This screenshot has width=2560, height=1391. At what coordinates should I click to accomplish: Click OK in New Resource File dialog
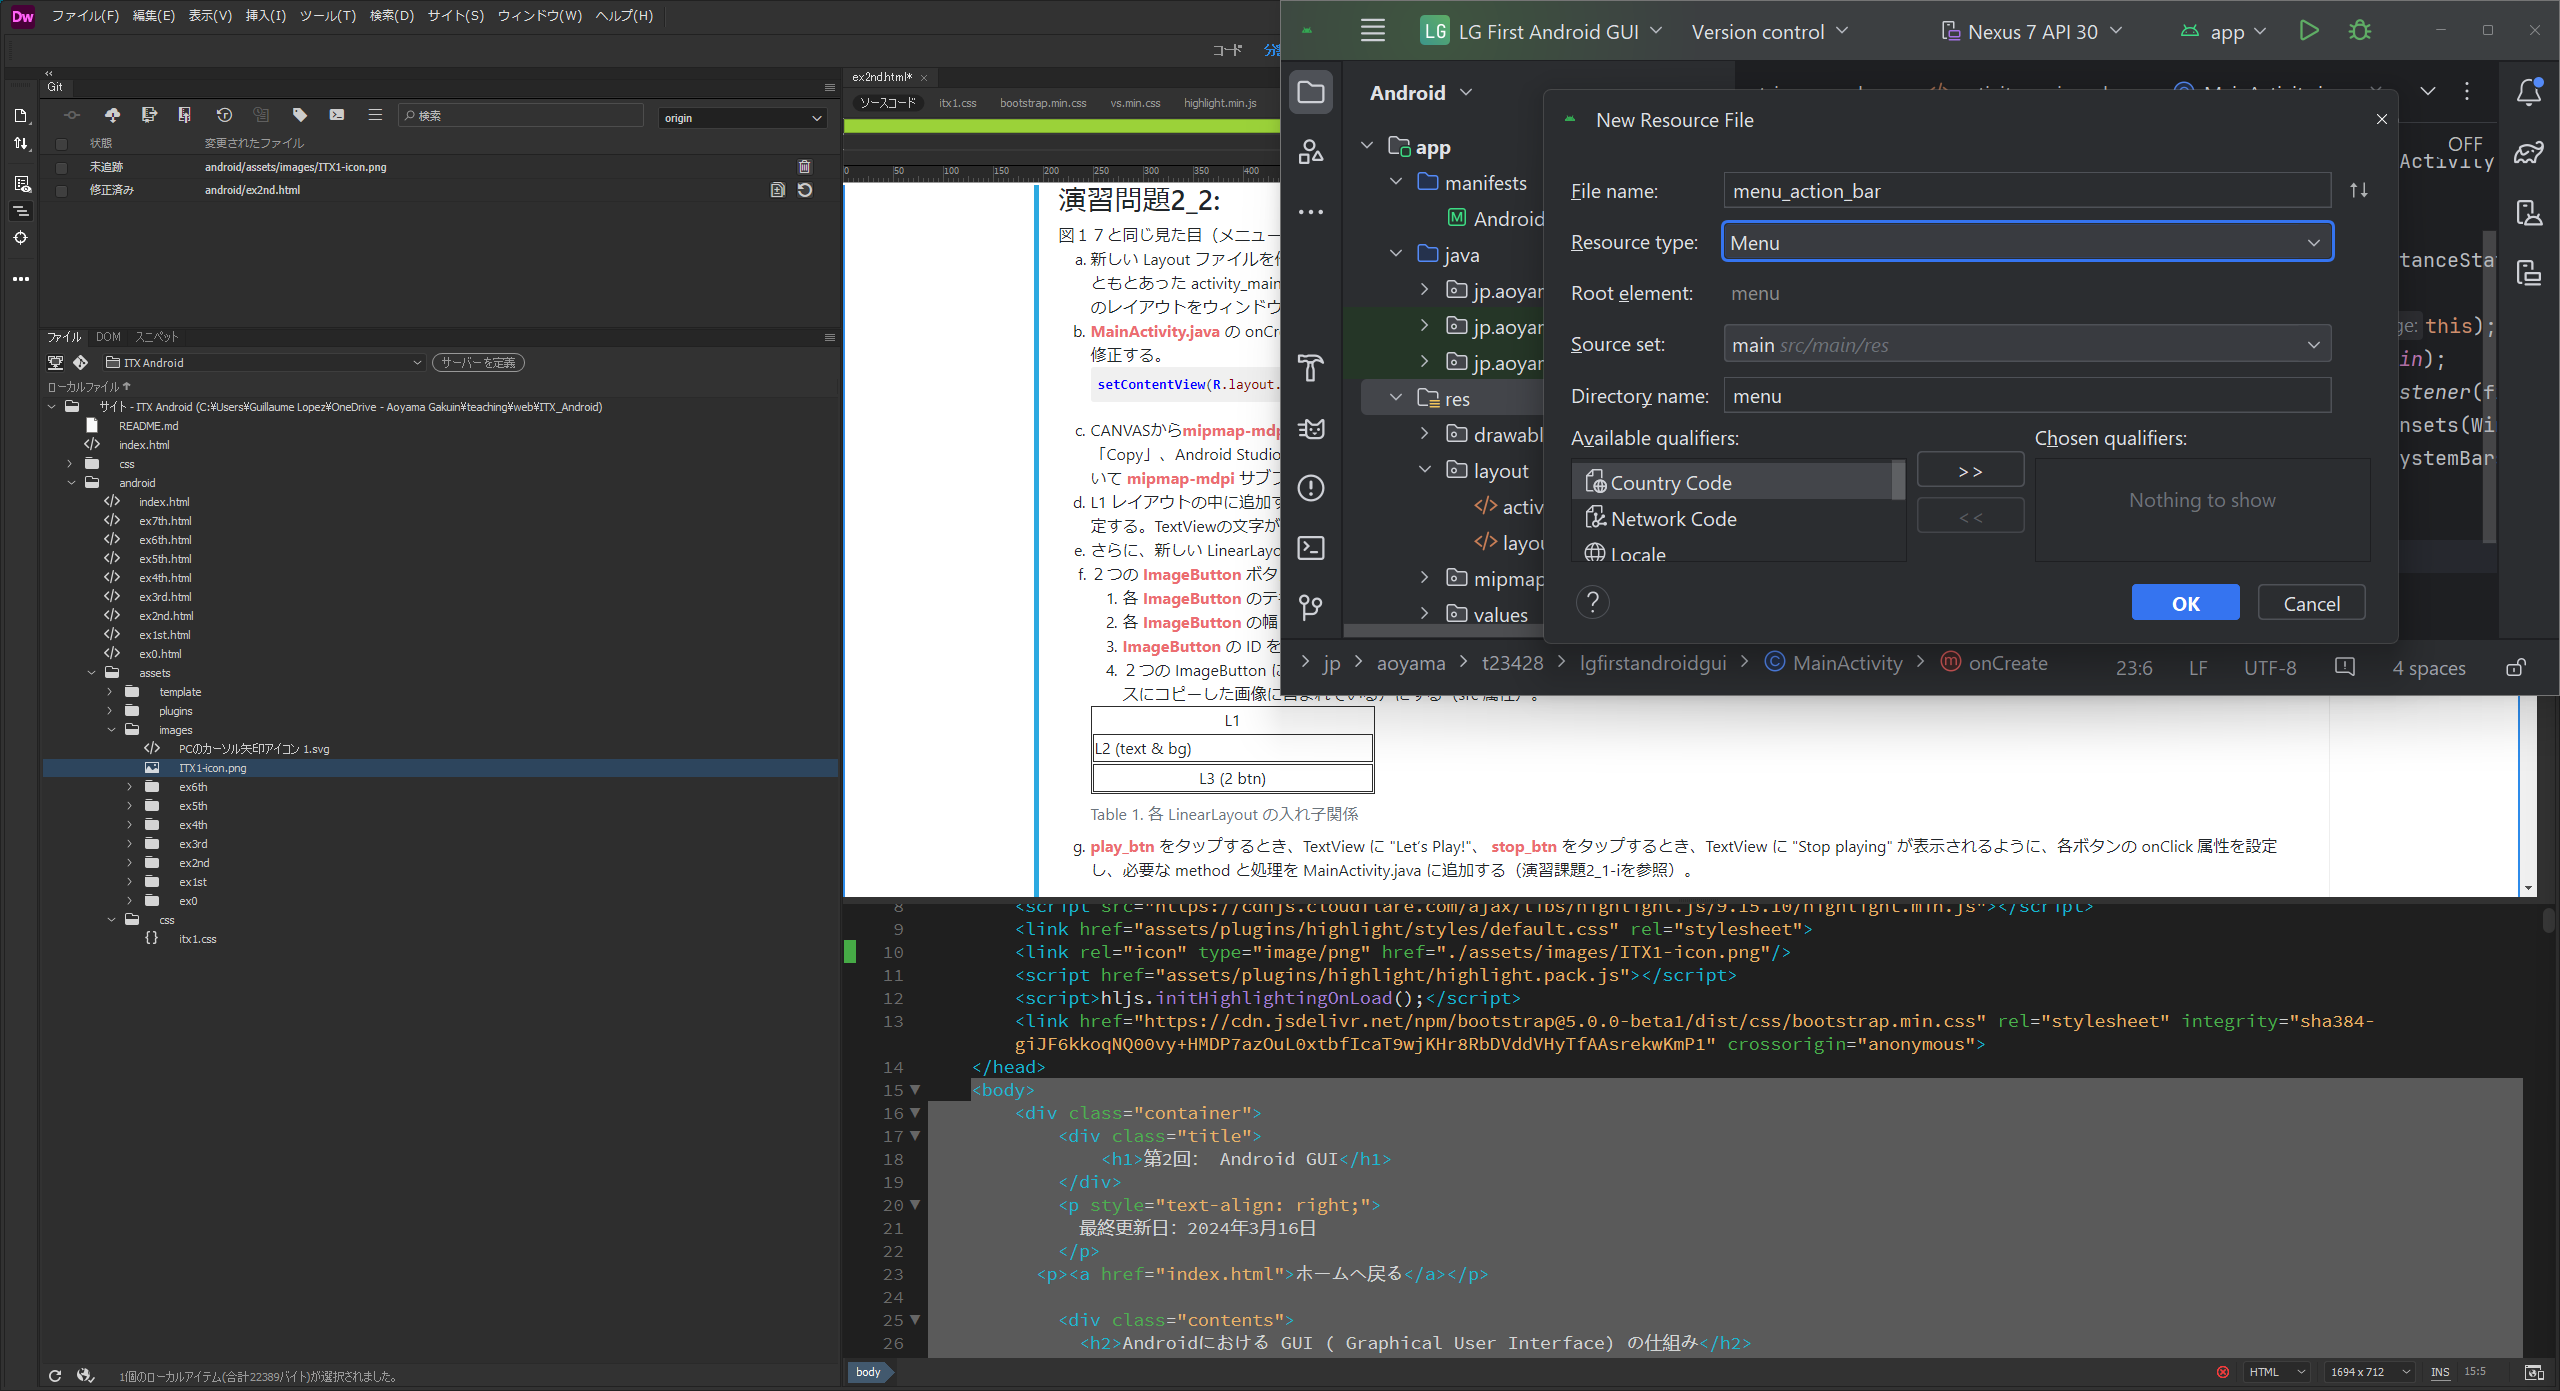coord(2185,603)
